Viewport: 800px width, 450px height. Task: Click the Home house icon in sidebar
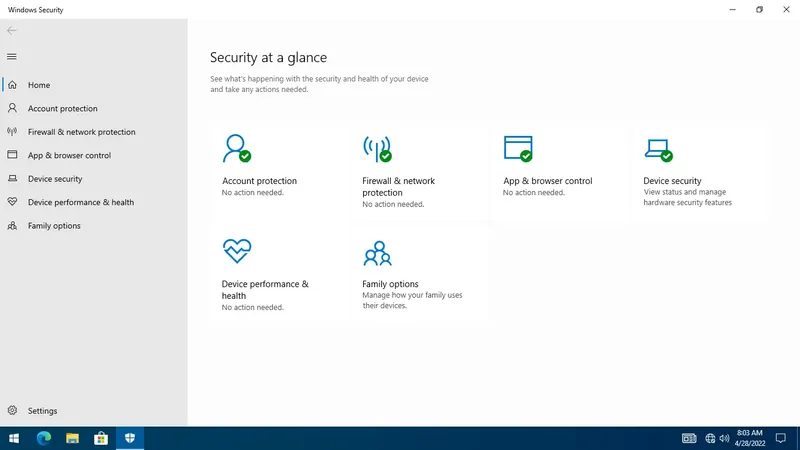point(12,85)
